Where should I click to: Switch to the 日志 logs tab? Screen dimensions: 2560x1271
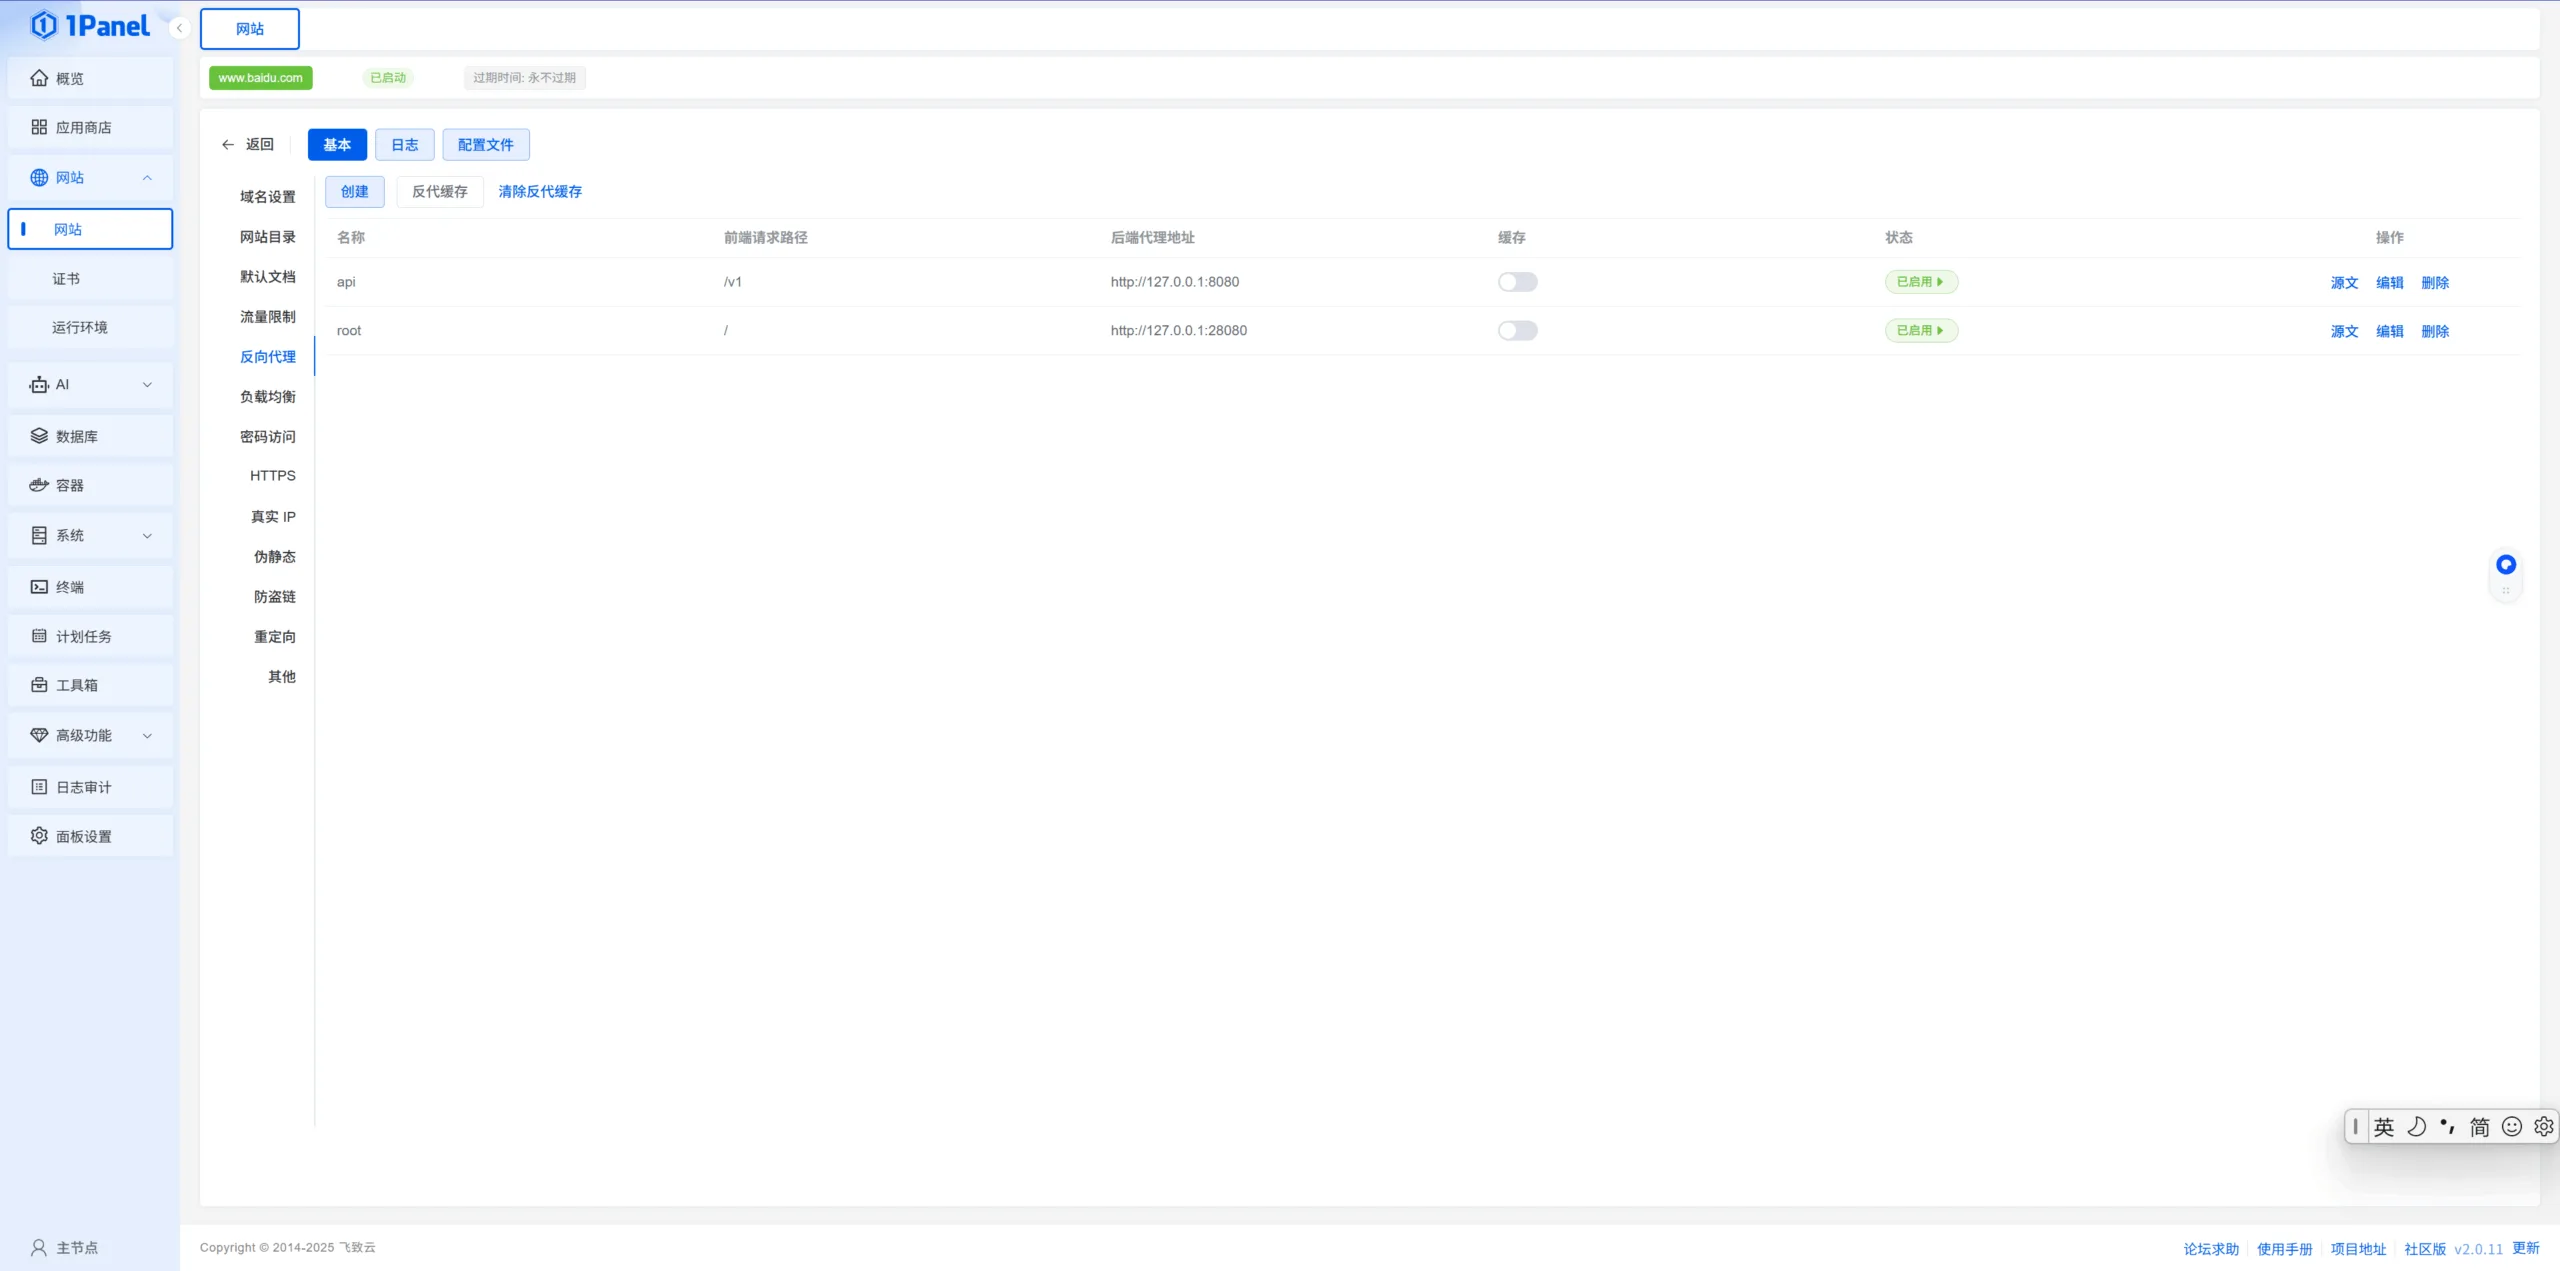[405, 145]
